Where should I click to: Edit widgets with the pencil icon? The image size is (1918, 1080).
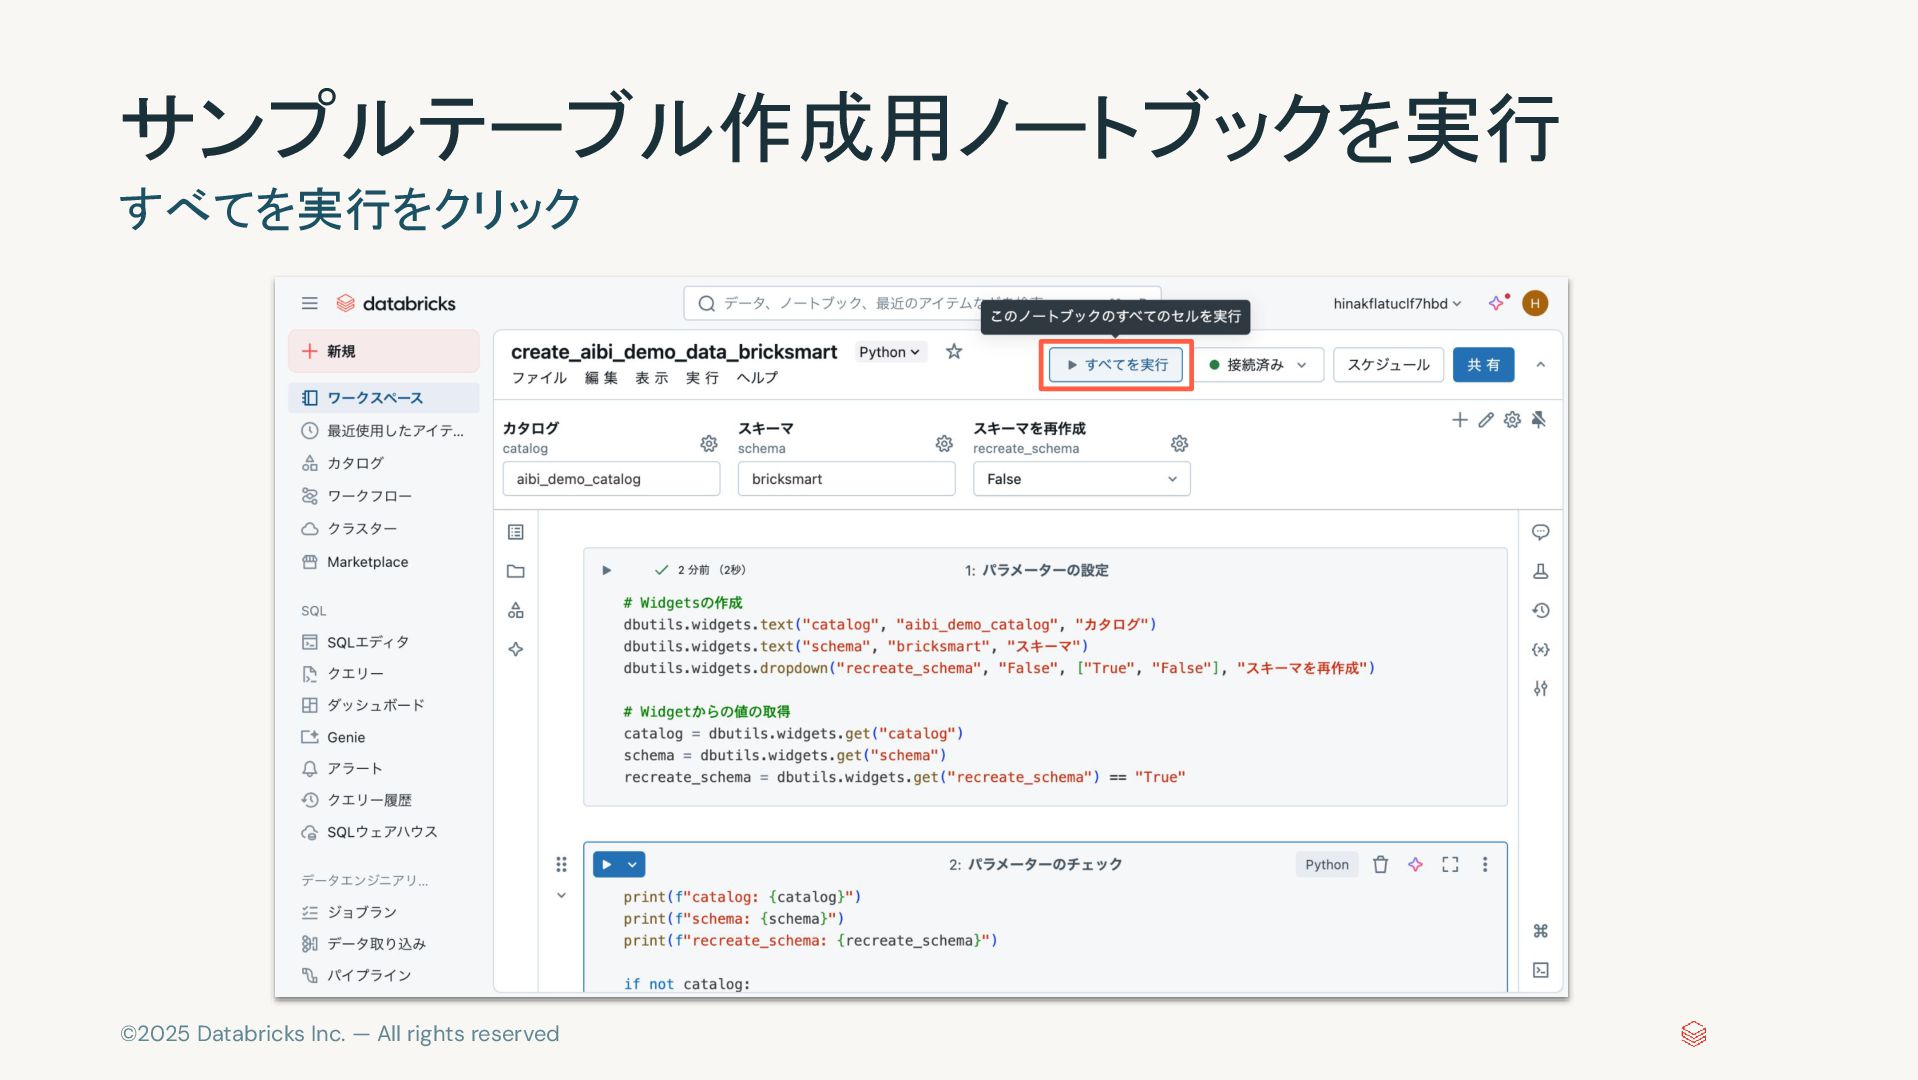[x=1486, y=420]
